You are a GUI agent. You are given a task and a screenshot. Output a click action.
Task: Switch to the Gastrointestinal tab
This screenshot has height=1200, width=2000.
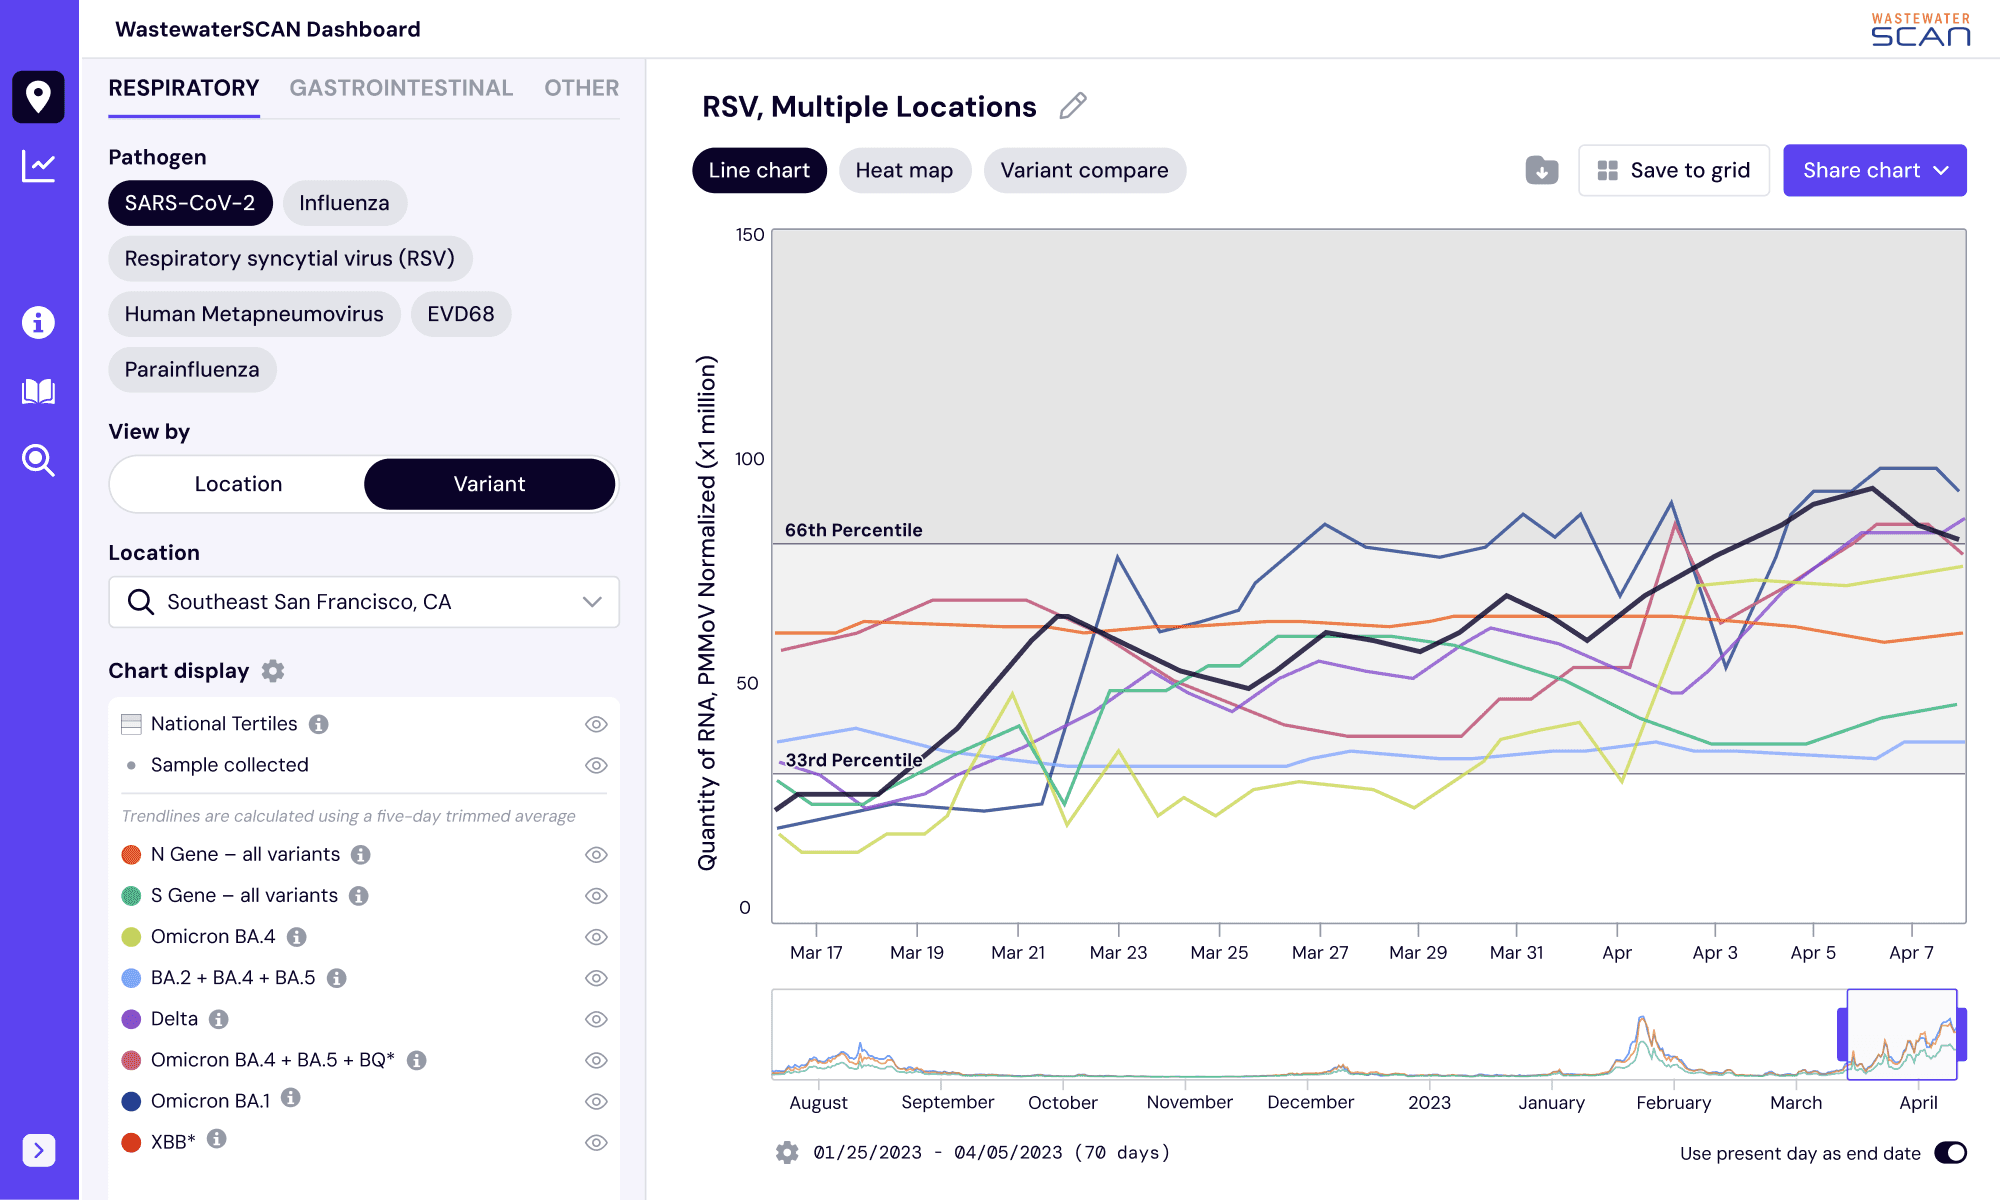click(401, 88)
